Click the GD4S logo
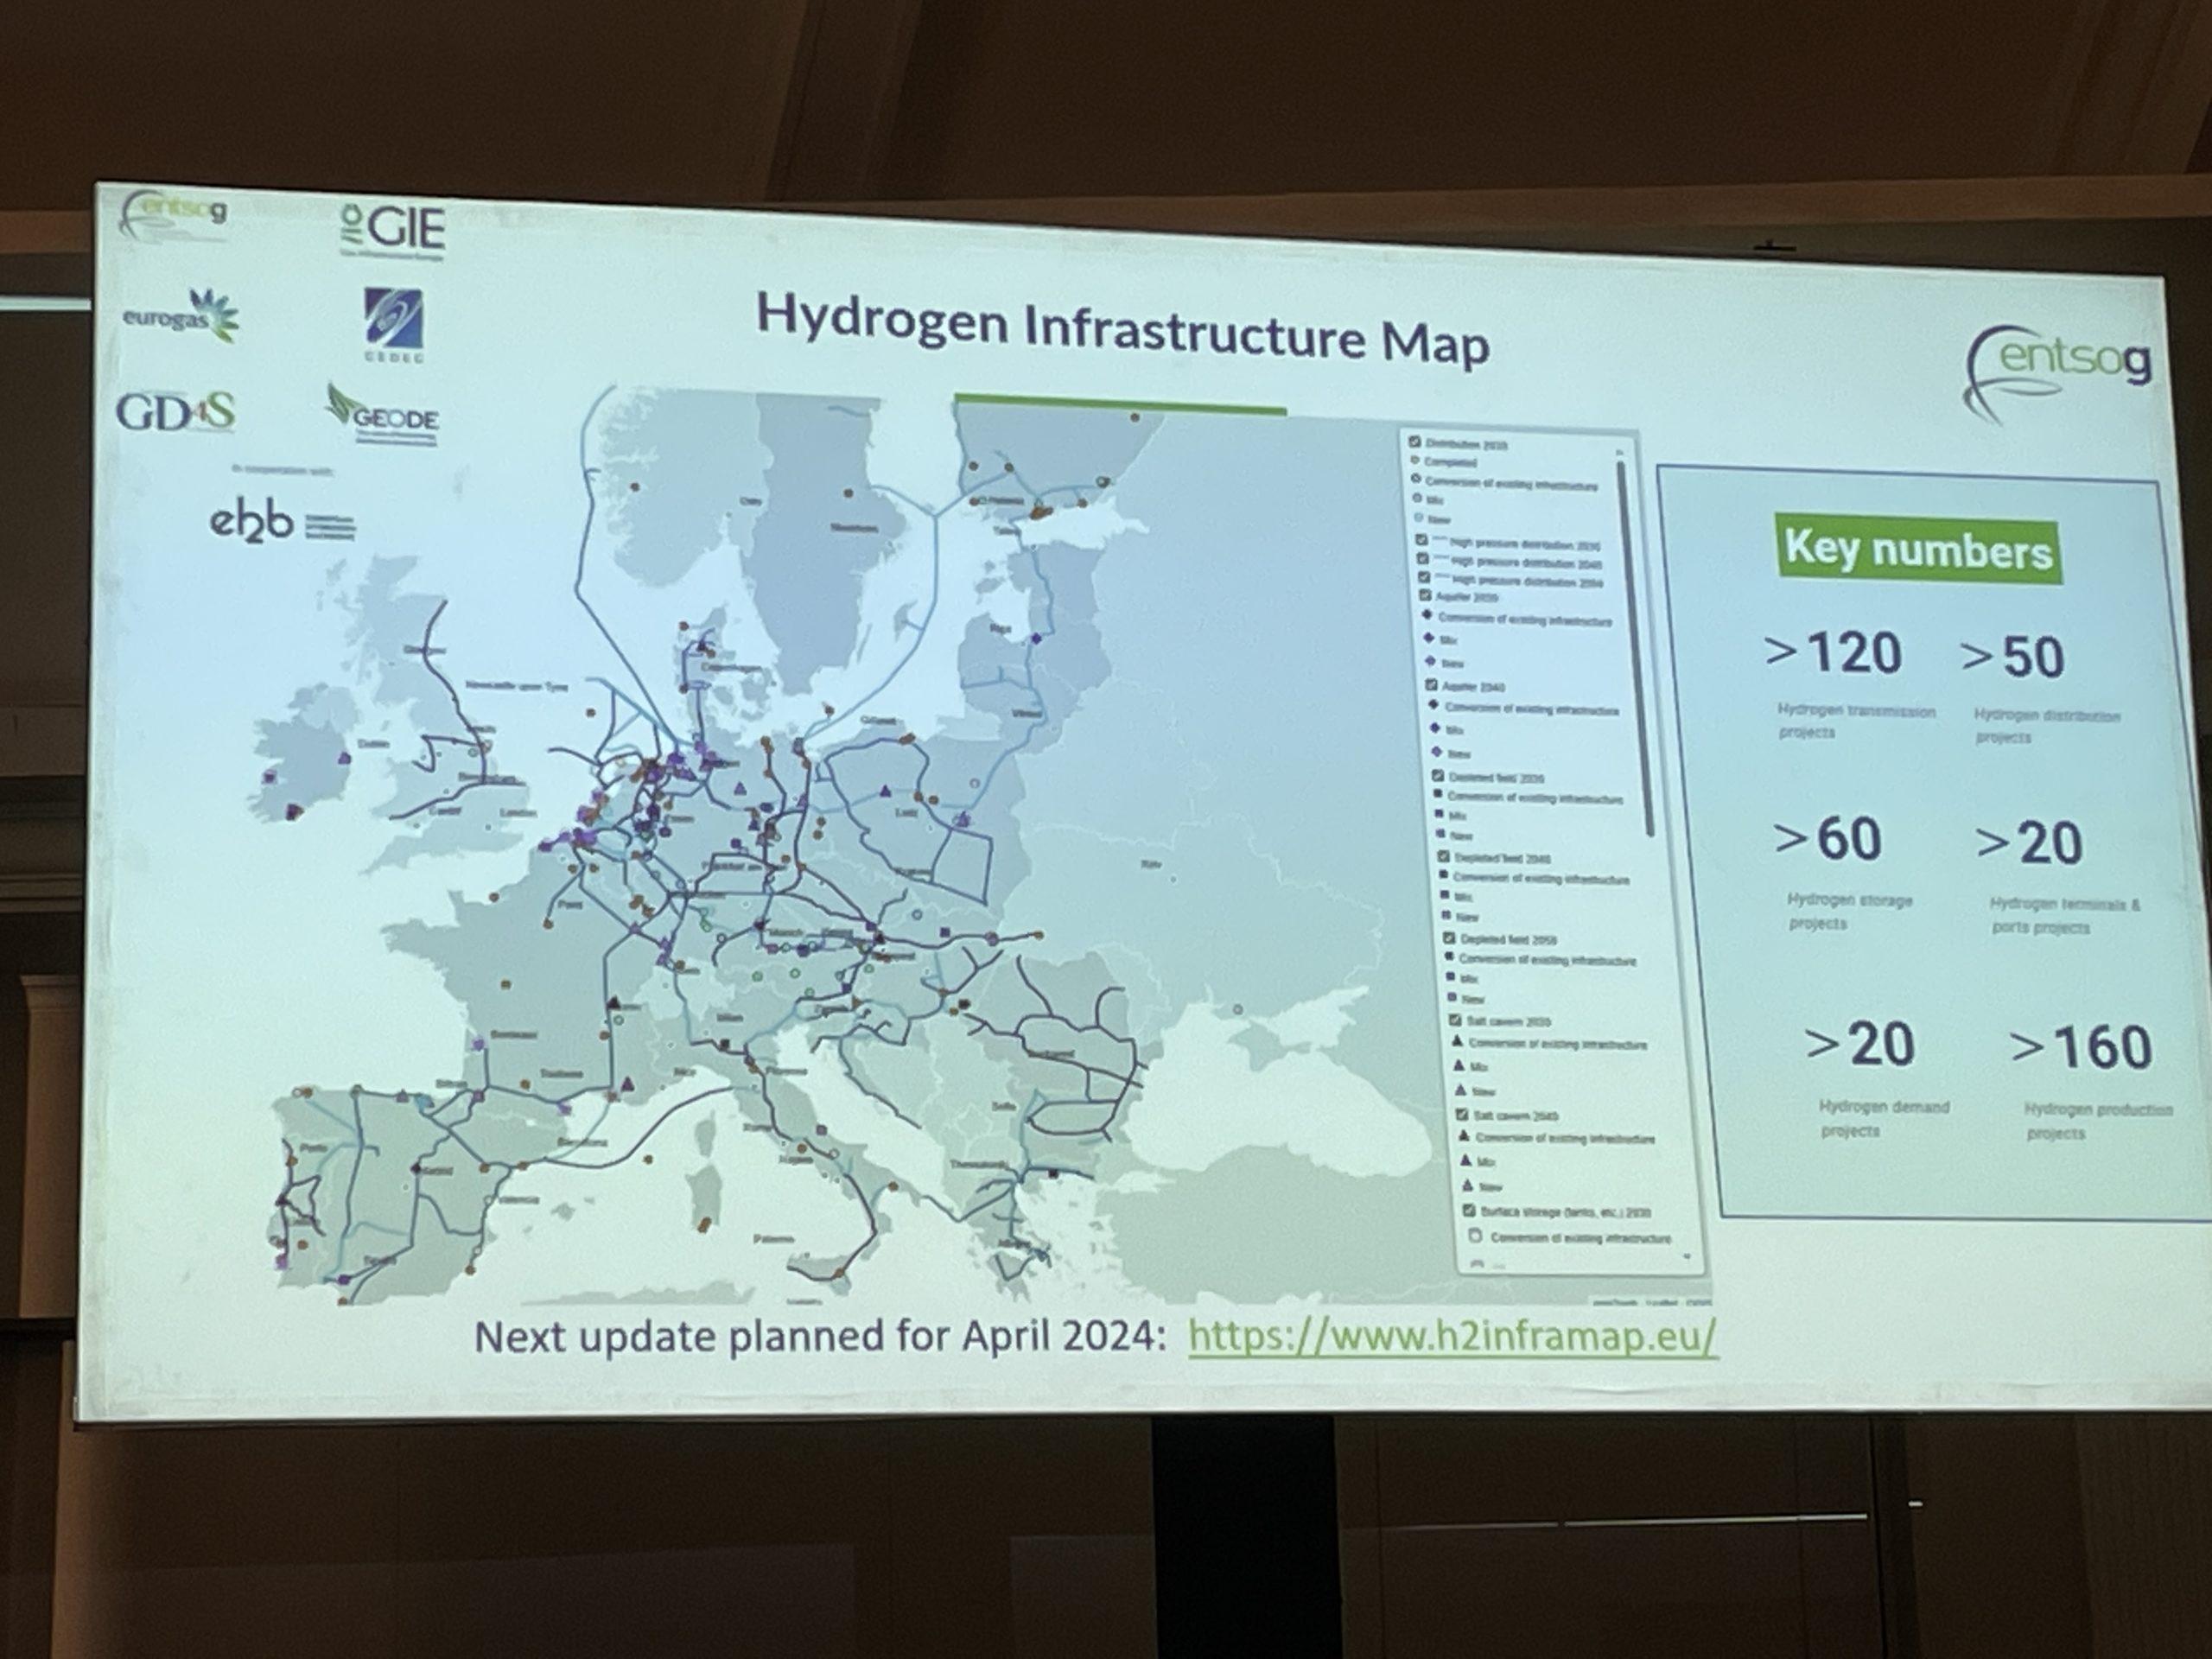The height and width of the screenshot is (1659, 2212). pyautogui.click(x=176, y=411)
